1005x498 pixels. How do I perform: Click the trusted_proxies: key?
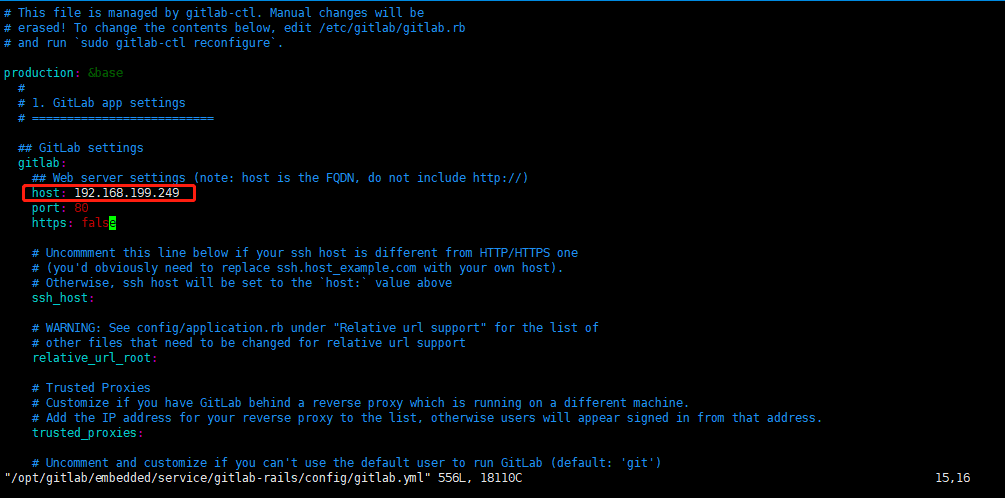point(88,433)
